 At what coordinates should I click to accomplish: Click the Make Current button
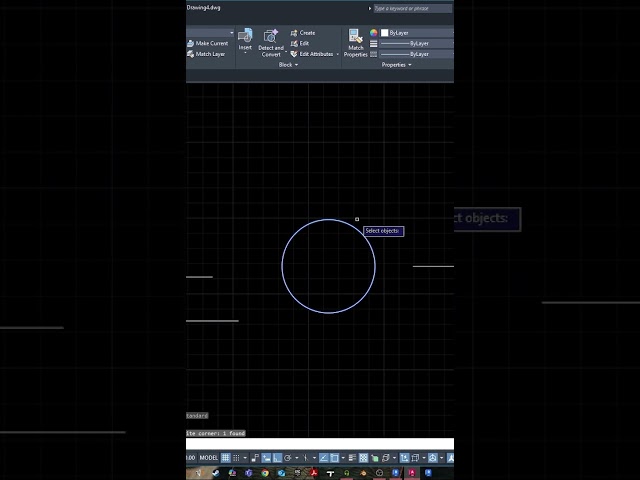[208, 43]
